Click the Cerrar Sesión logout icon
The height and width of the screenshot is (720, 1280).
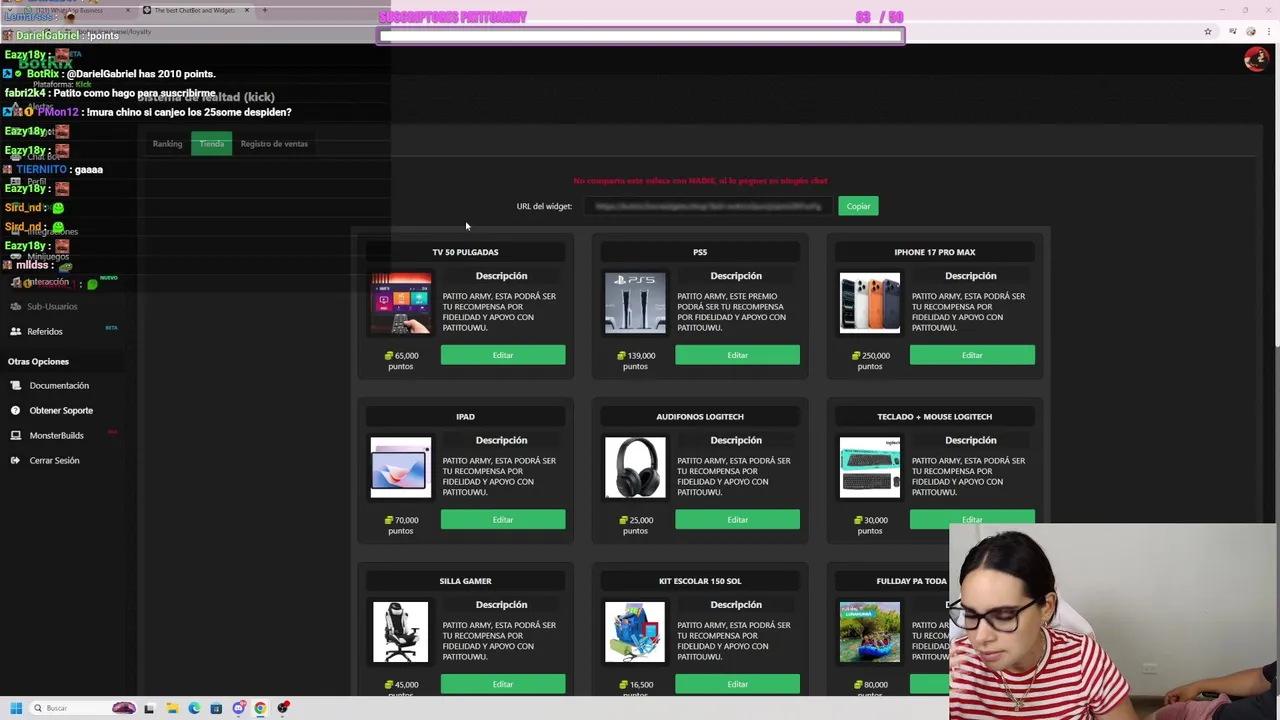point(15,460)
